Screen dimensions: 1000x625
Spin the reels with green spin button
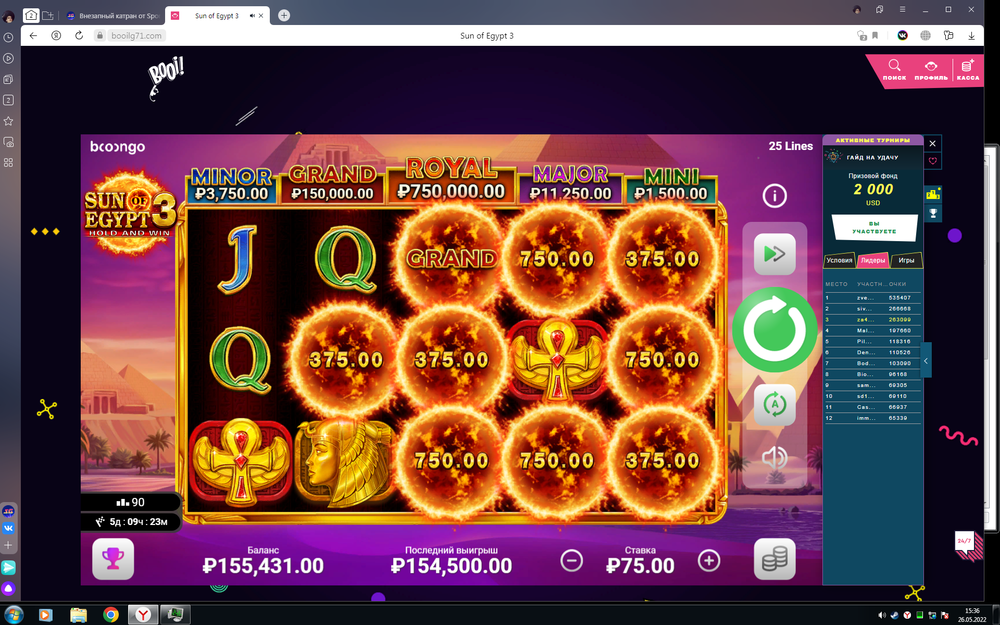coord(774,330)
